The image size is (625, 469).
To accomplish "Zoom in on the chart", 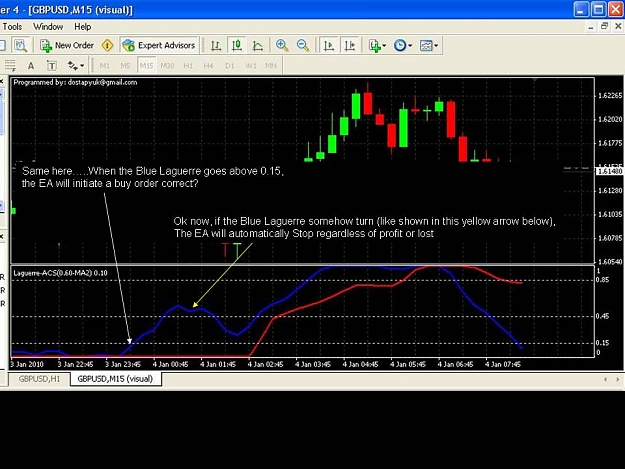I will [x=282, y=45].
